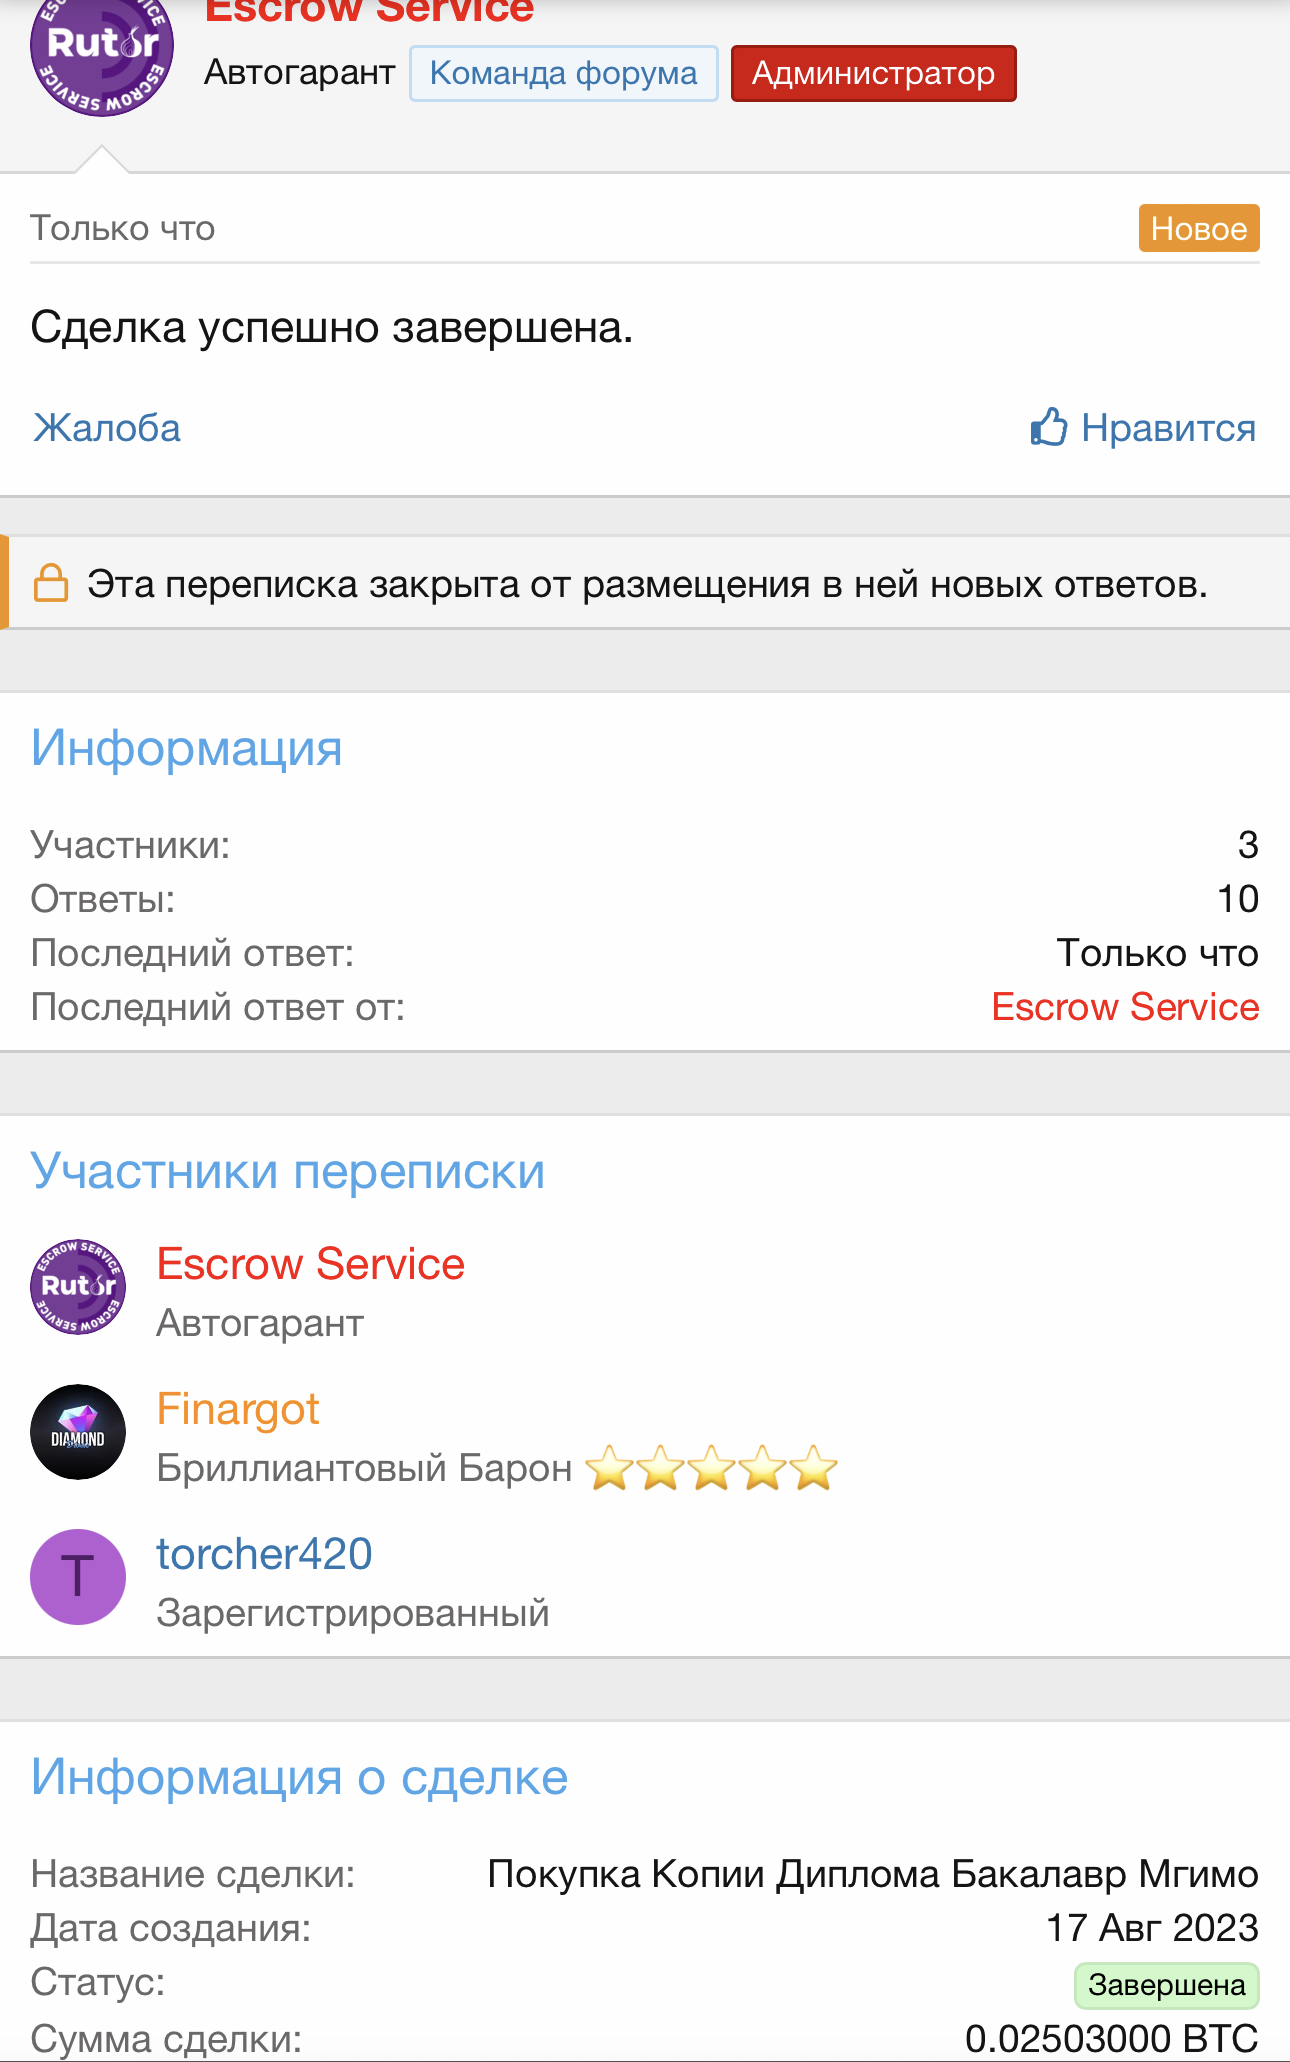
Task: Open Escrow Service participant name link
Action: pyautogui.click(x=311, y=1264)
